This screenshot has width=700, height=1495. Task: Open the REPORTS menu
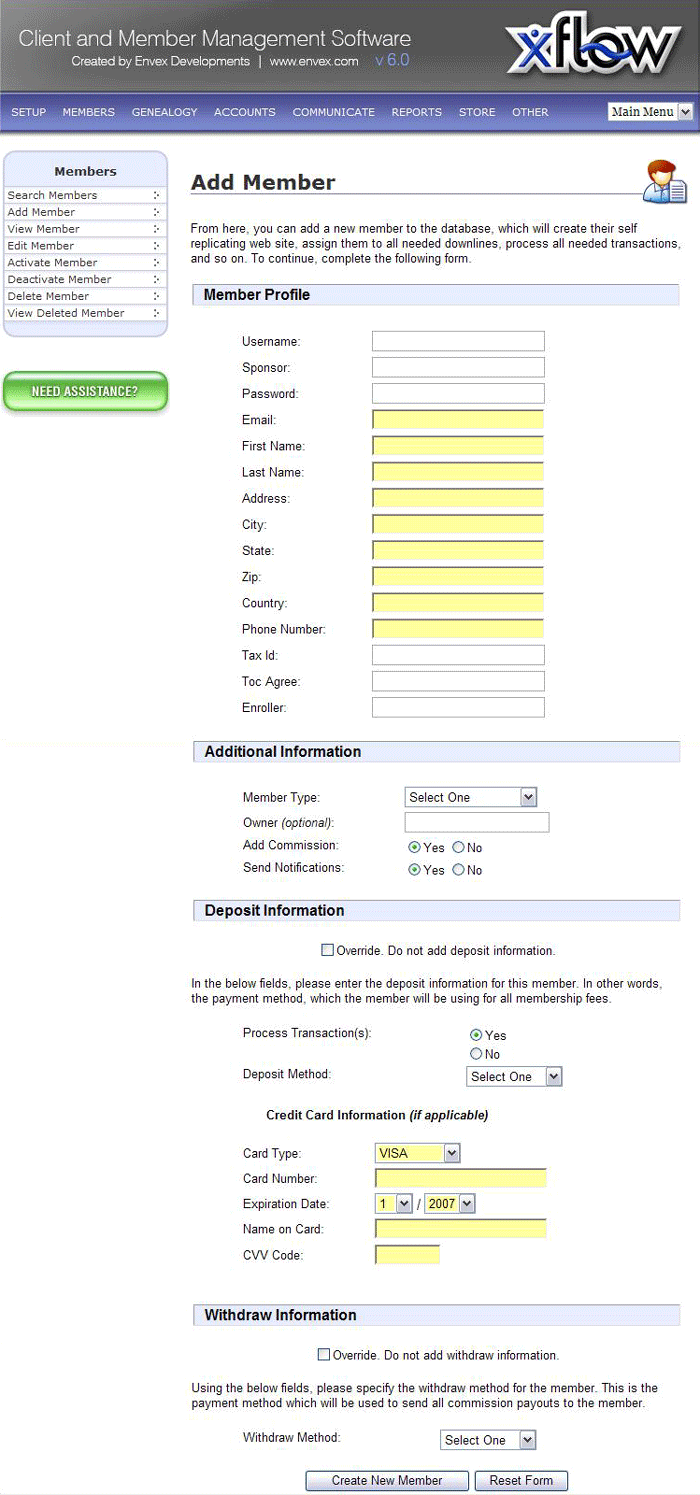point(417,112)
